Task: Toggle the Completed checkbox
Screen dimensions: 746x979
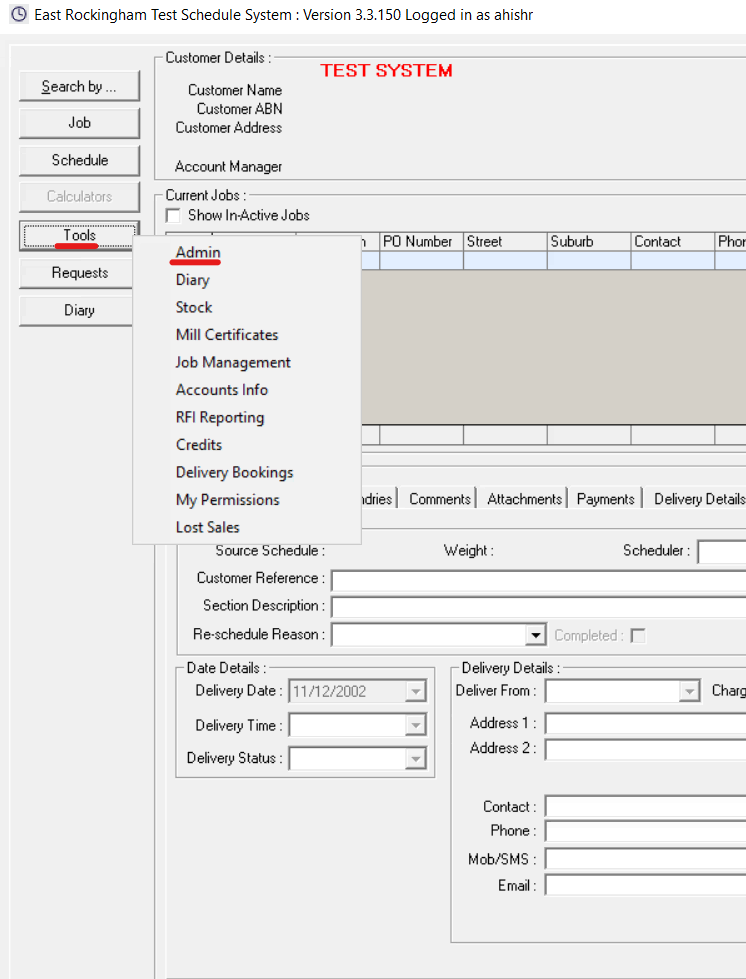Action: click(638, 636)
